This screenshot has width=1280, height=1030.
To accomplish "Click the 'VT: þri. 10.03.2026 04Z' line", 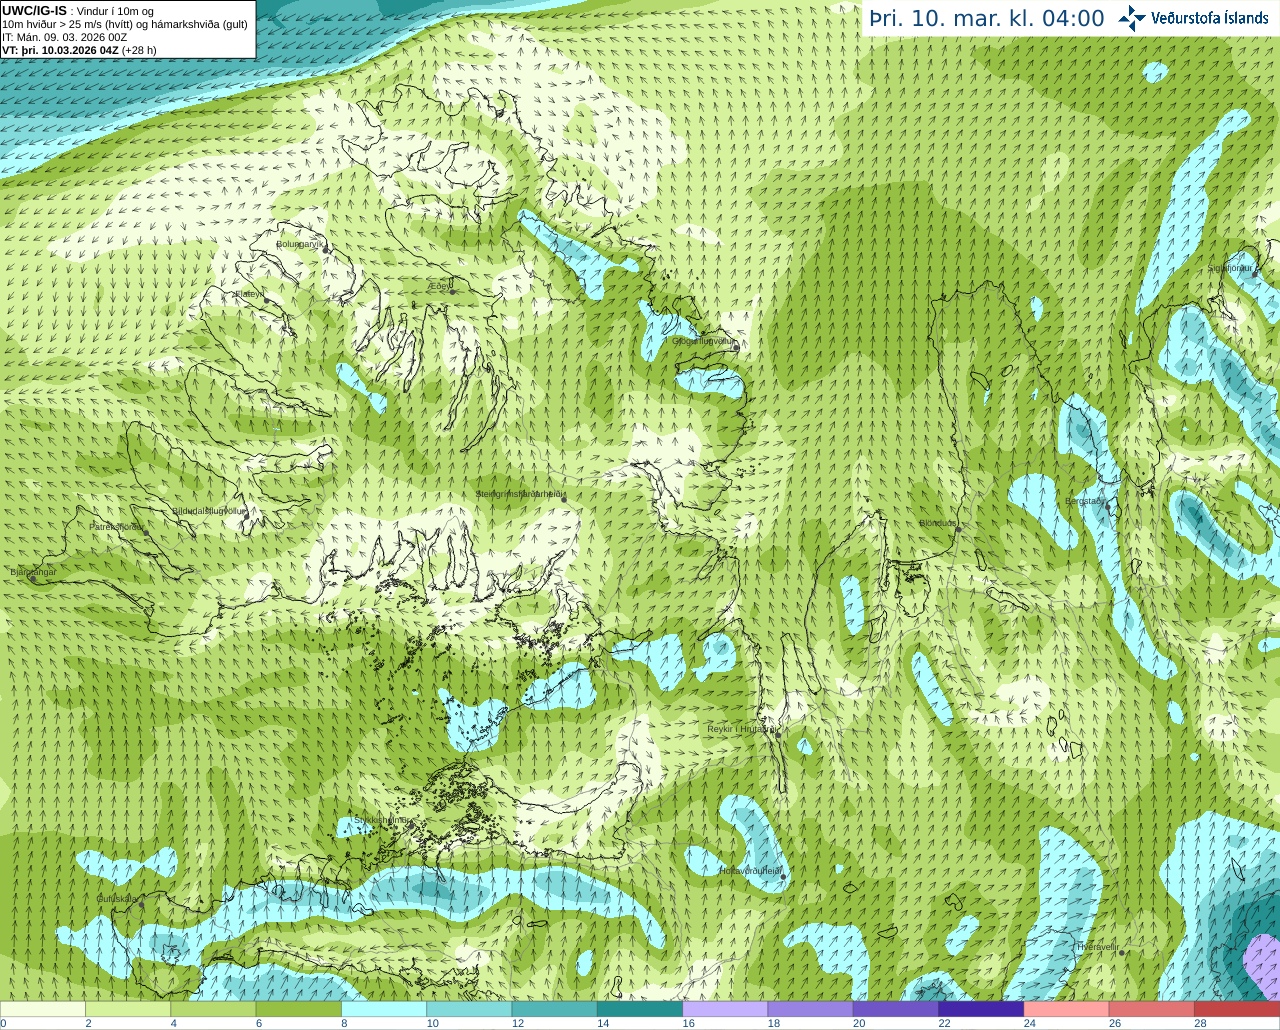I will point(59,50).
